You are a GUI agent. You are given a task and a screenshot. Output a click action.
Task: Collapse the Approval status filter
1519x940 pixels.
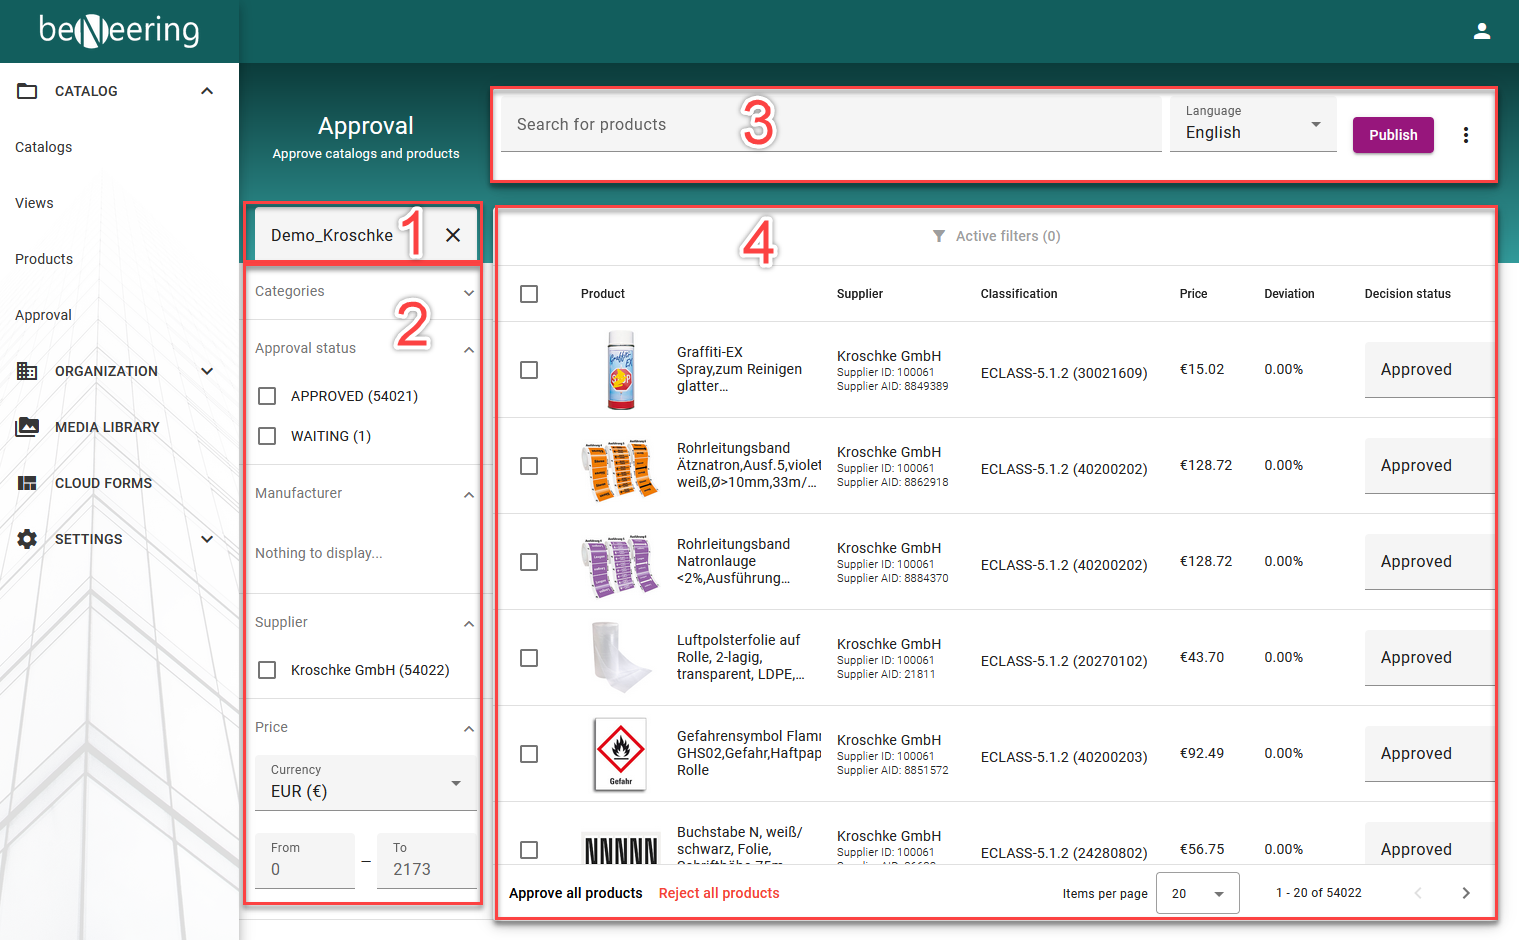point(469,350)
